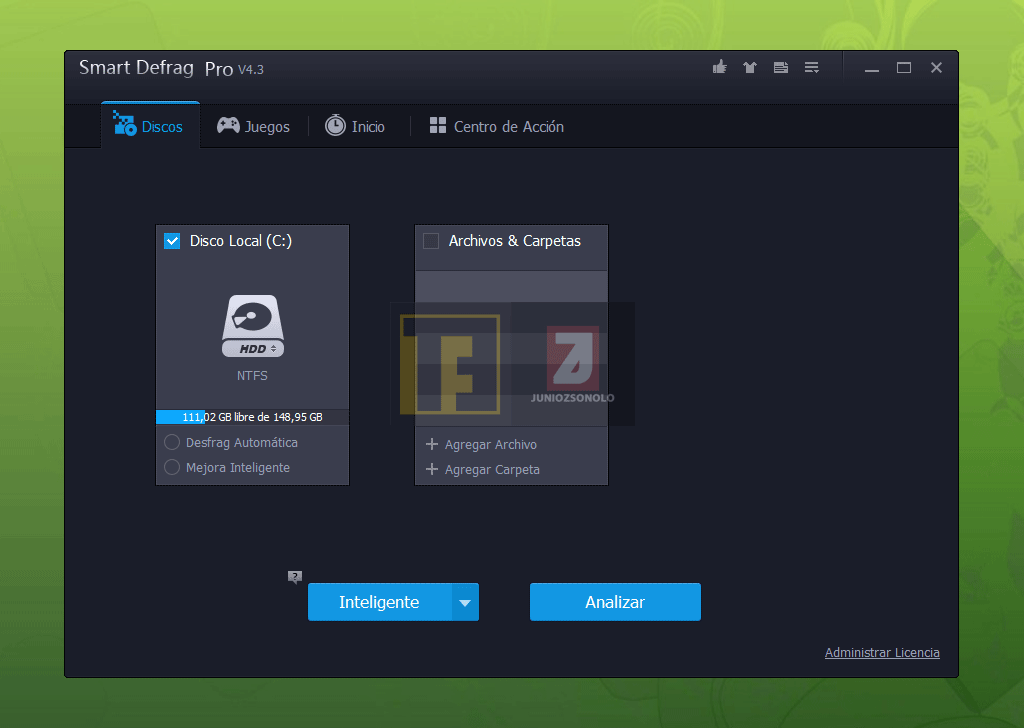The width and height of the screenshot is (1024, 728).
Task: Open the skin shirt icon
Action: [x=750, y=67]
